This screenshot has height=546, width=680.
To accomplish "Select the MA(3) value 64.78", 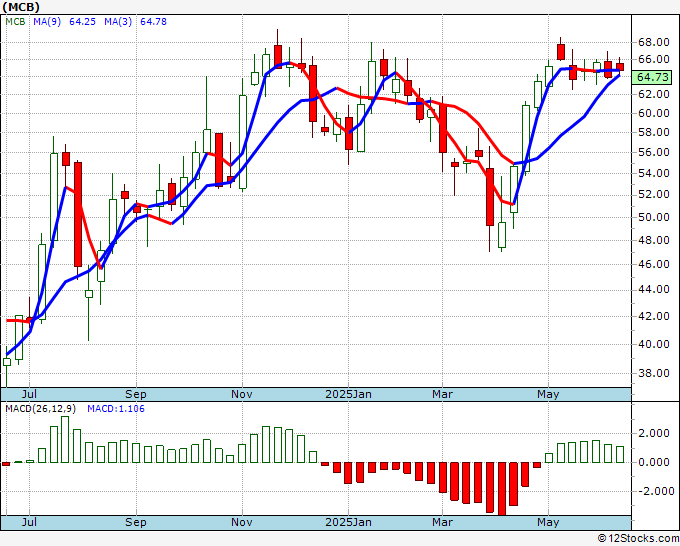I will point(154,22).
